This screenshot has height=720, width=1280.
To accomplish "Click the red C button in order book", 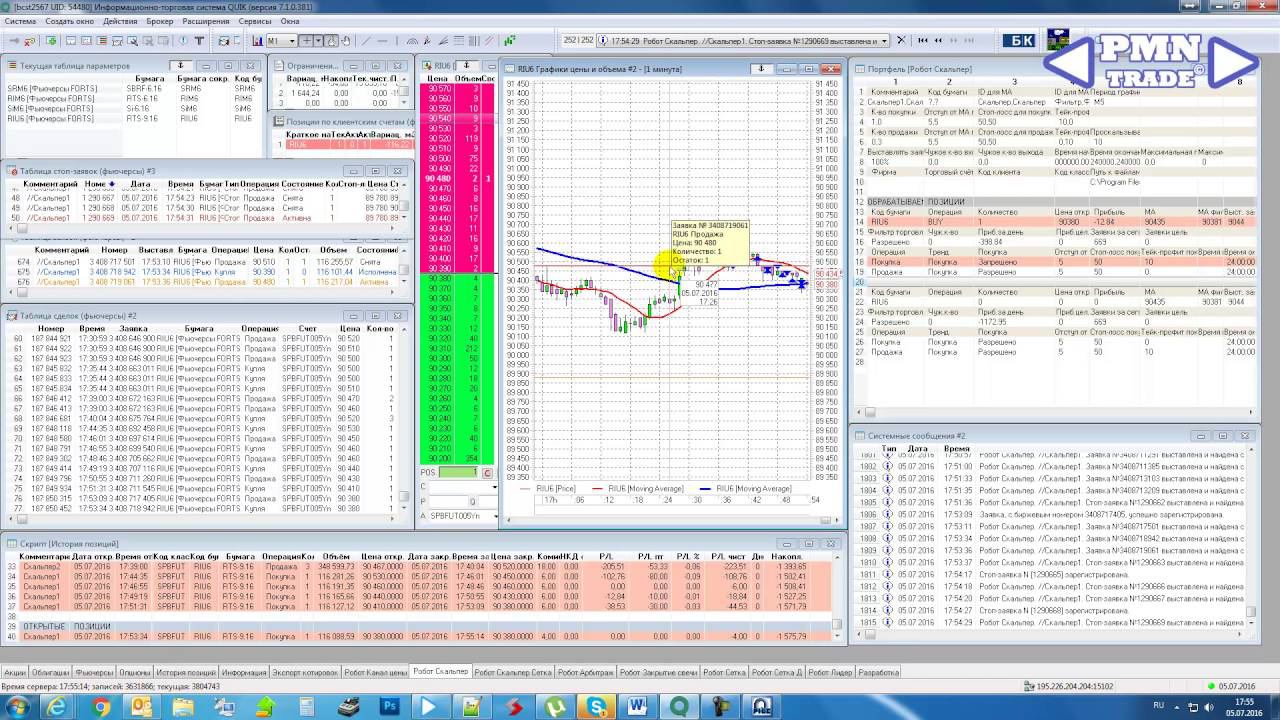I will pos(487,473).
